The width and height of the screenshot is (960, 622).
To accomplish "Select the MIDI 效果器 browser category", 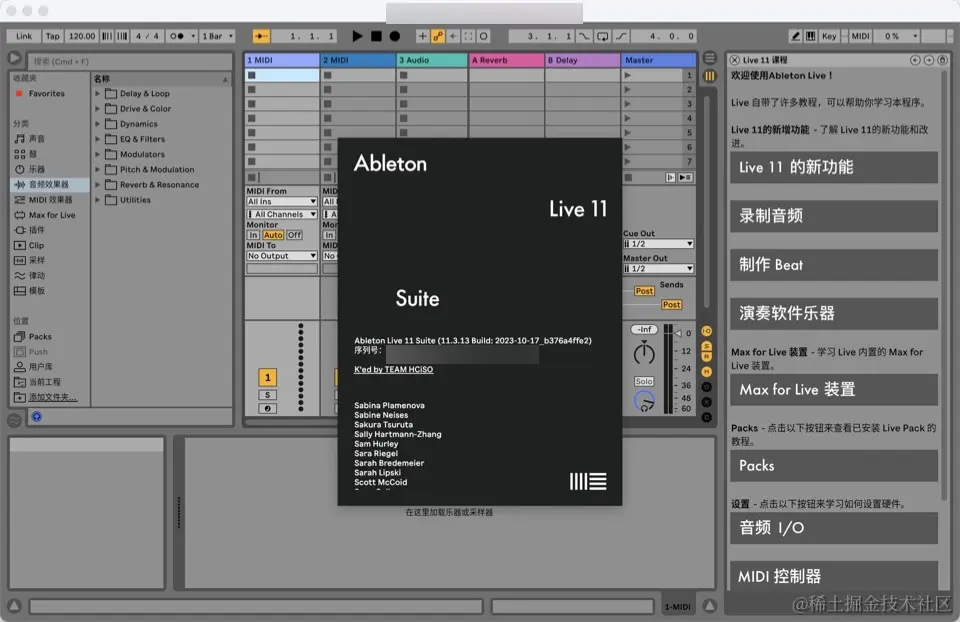I will point(50,200).
